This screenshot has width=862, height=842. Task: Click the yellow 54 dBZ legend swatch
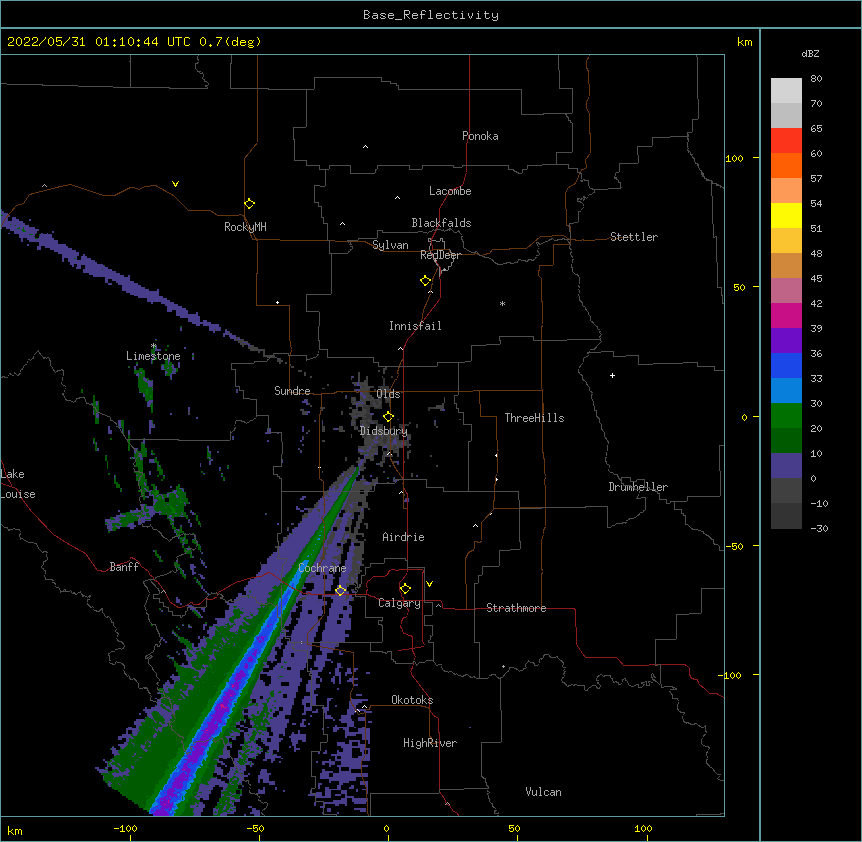click(x=786, y=215)
